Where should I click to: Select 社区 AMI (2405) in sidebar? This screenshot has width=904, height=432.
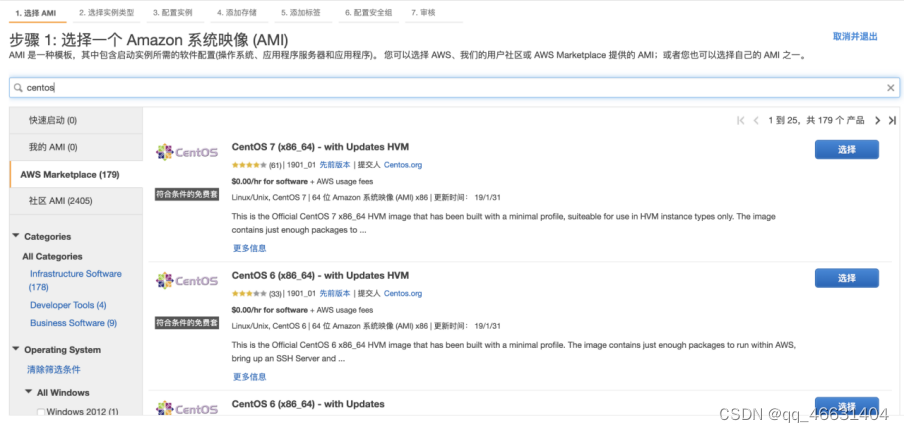76,201
